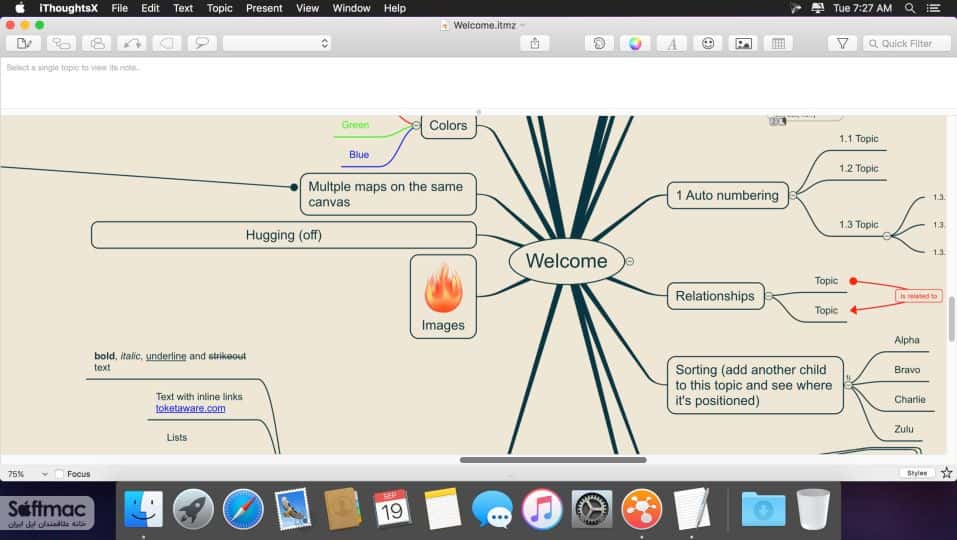
Task: Click the add relationship arrow toolbar icon
Action: 132,43
